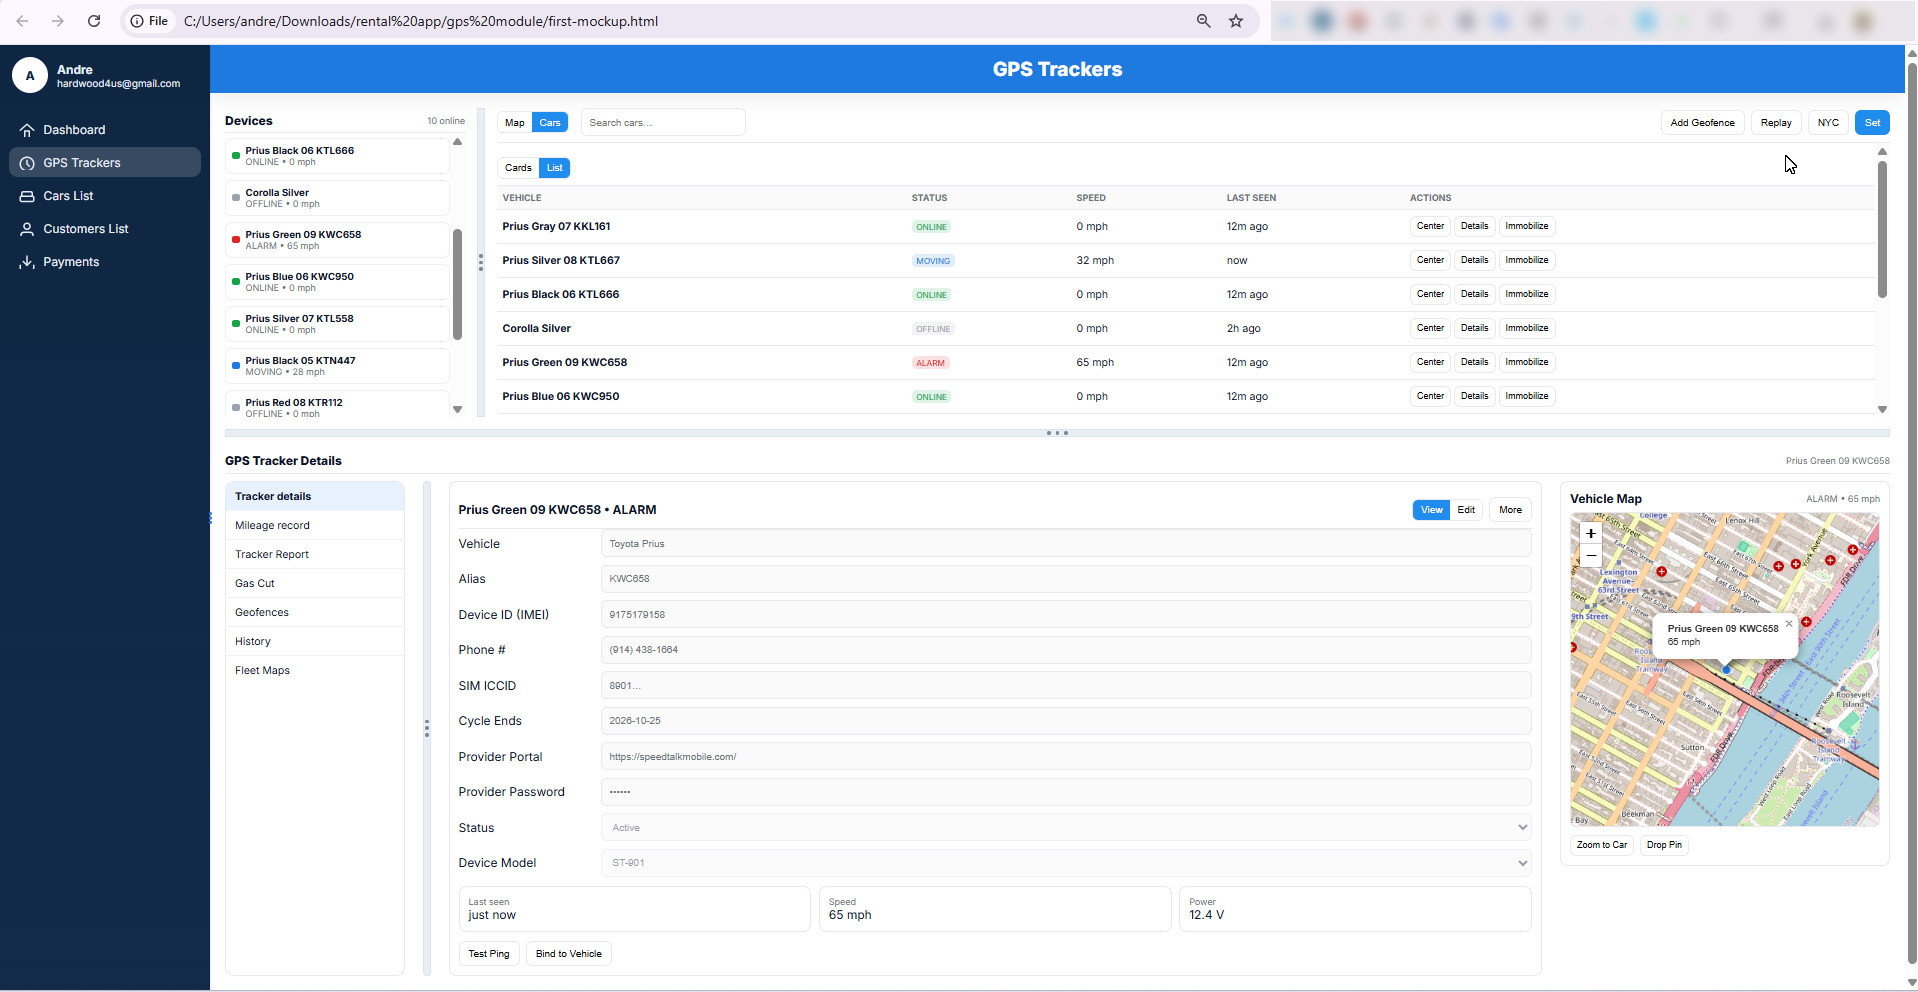Click the Customers List person icon
This screenshot has height=992, width=1918.
coord(27,229)
